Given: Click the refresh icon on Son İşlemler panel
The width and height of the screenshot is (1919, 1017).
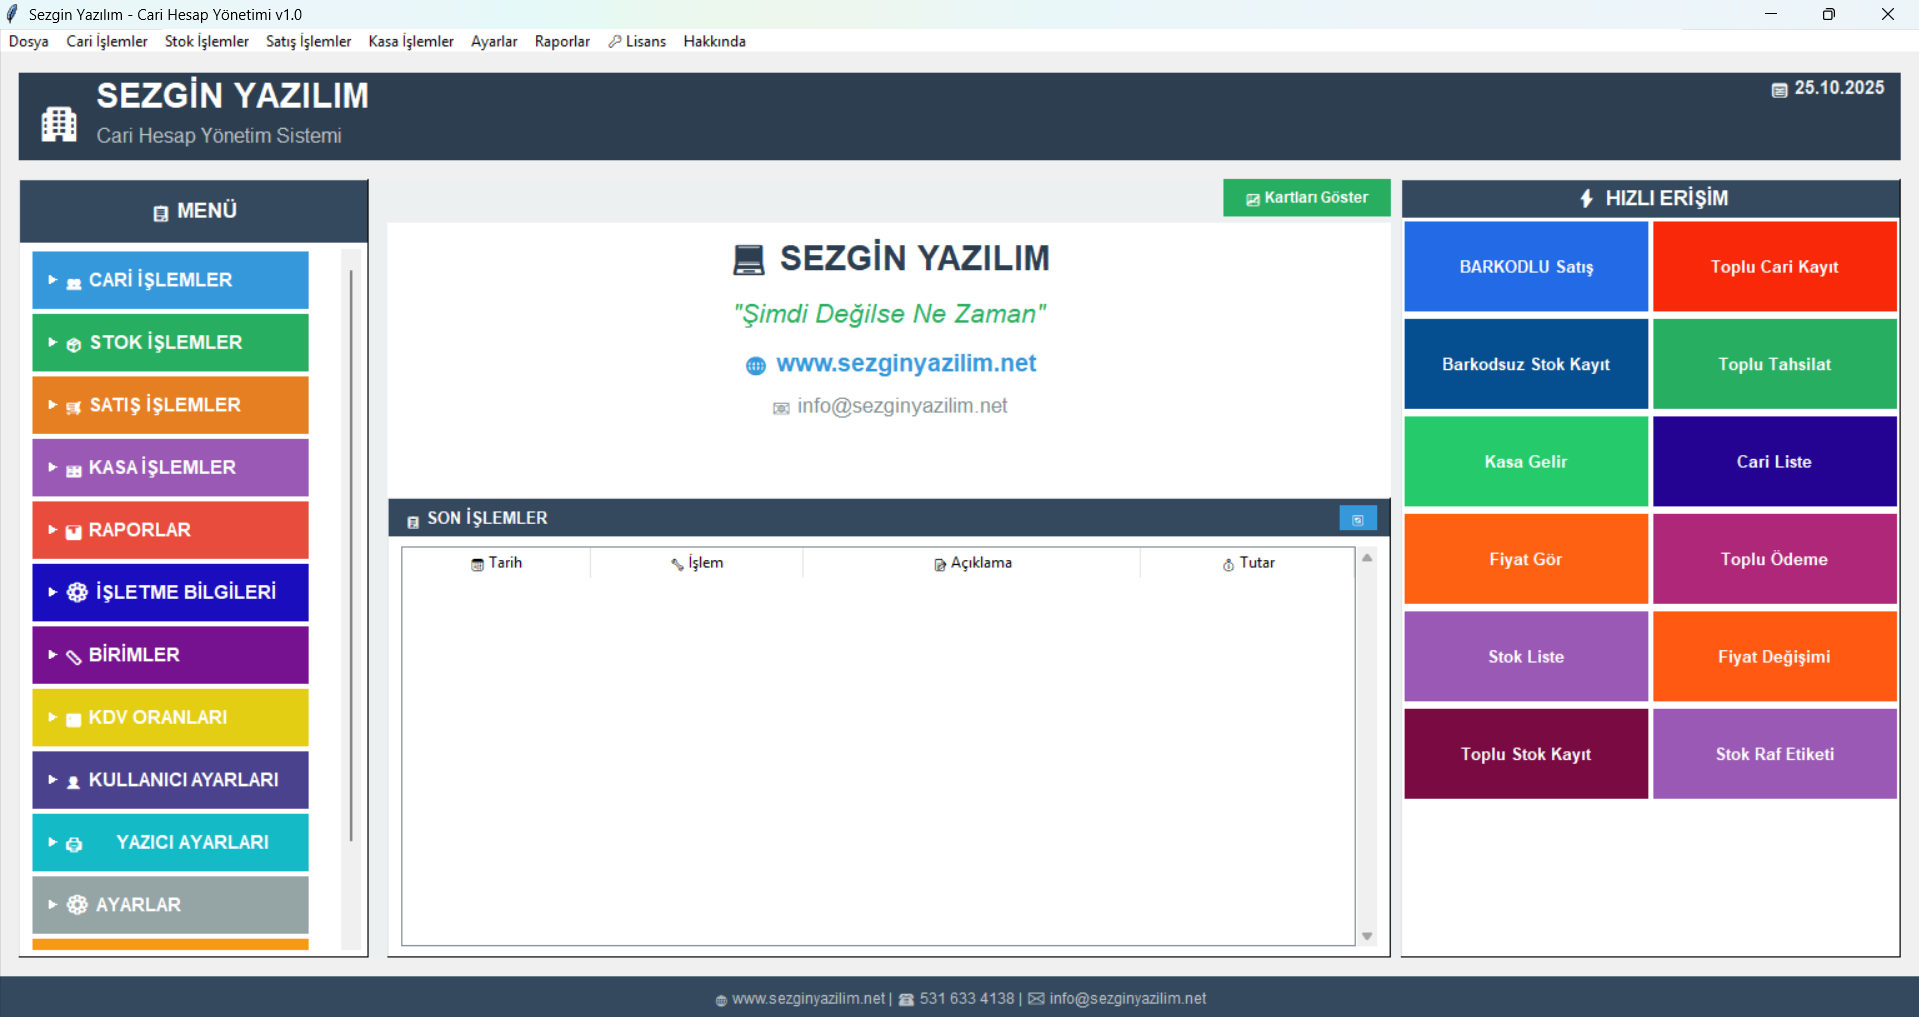Looking at the screenshot, I should 1357,518.
